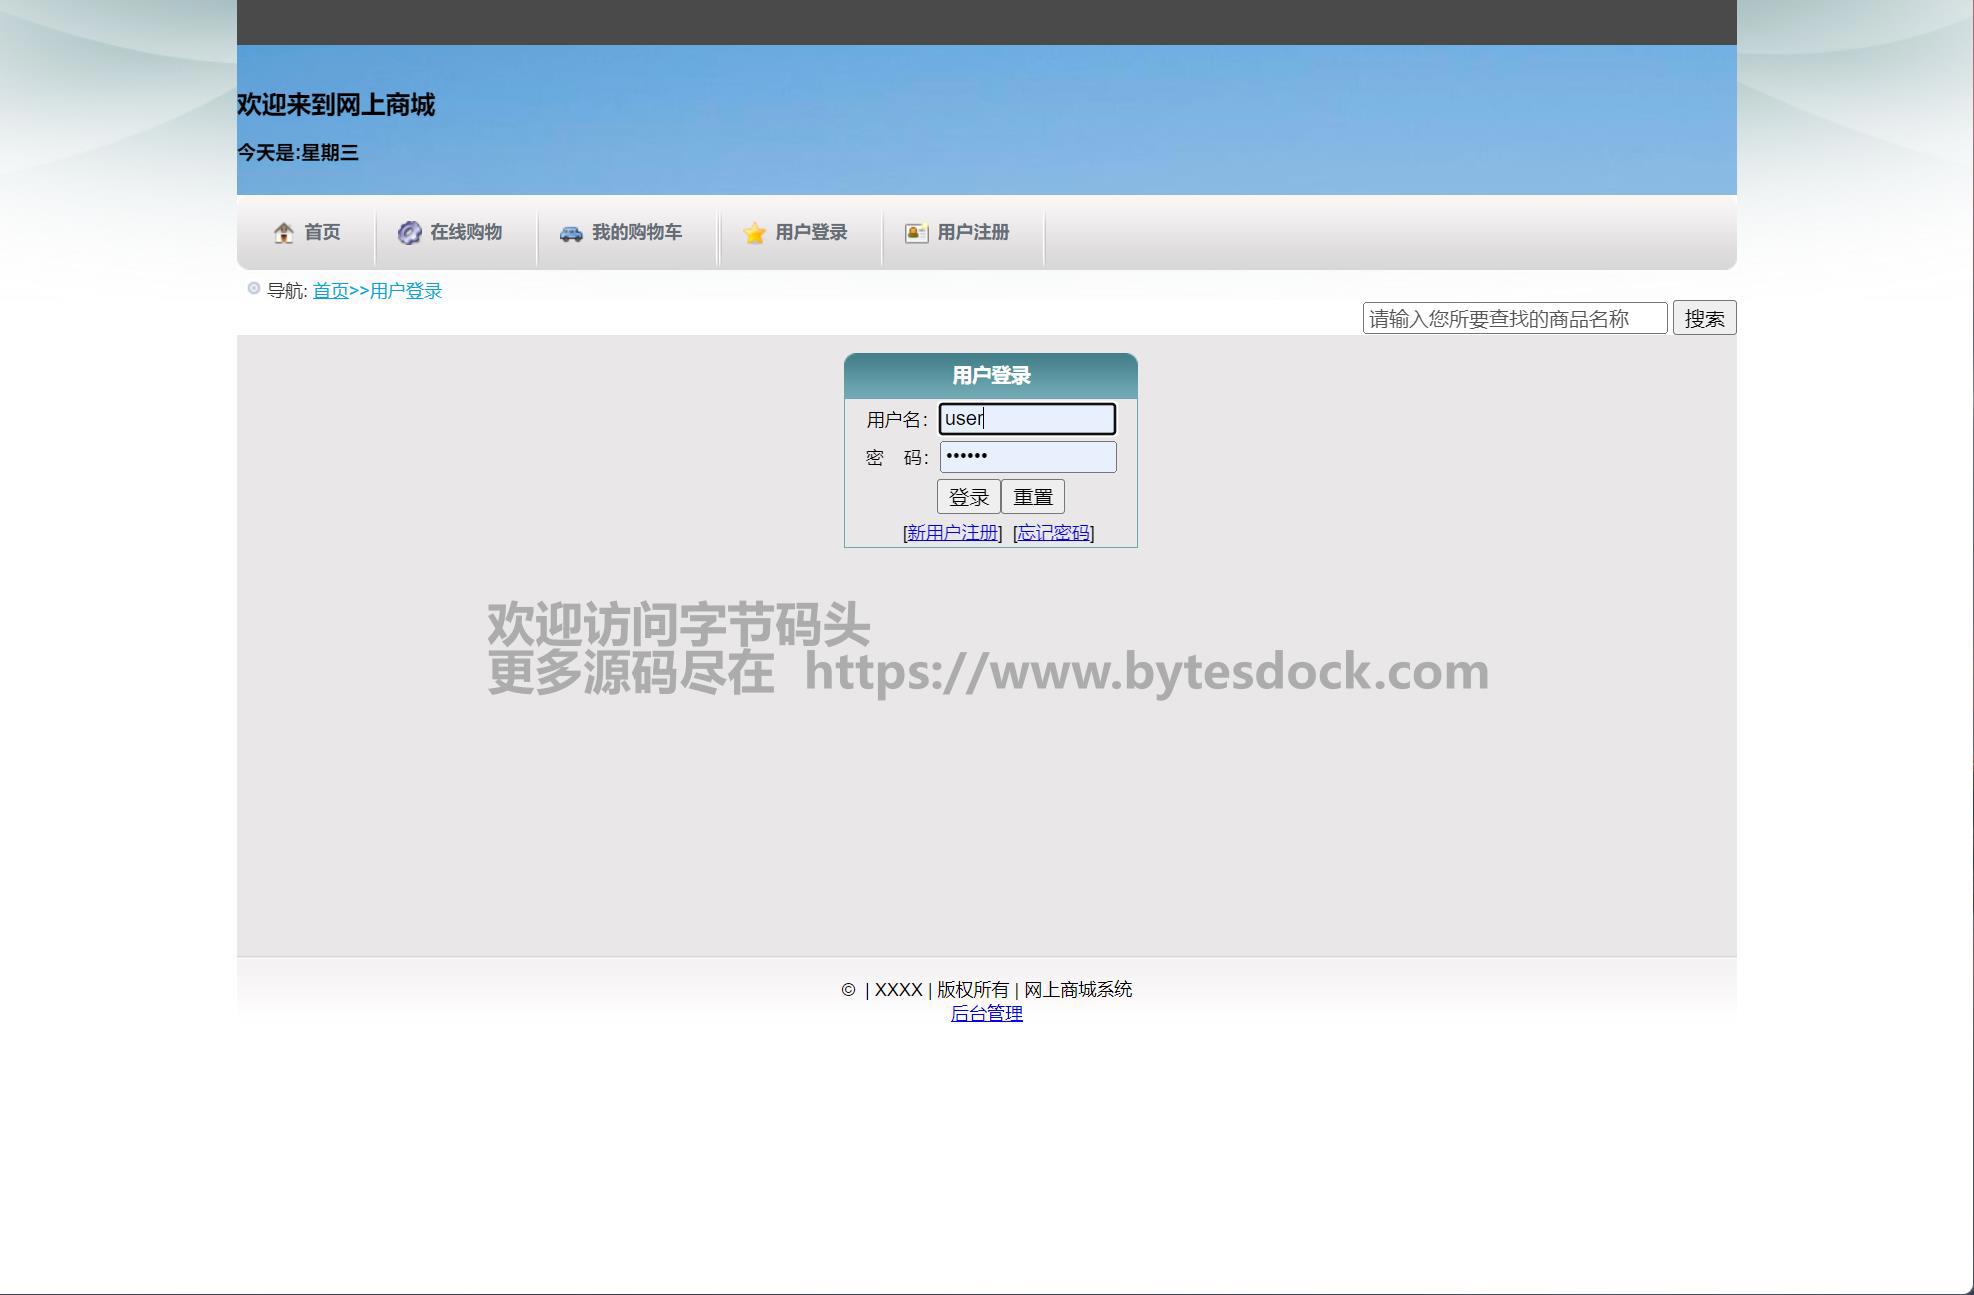Click the car icon beside 我的购物车
The image size is (1974, 1295).
(x=571, y=233)
